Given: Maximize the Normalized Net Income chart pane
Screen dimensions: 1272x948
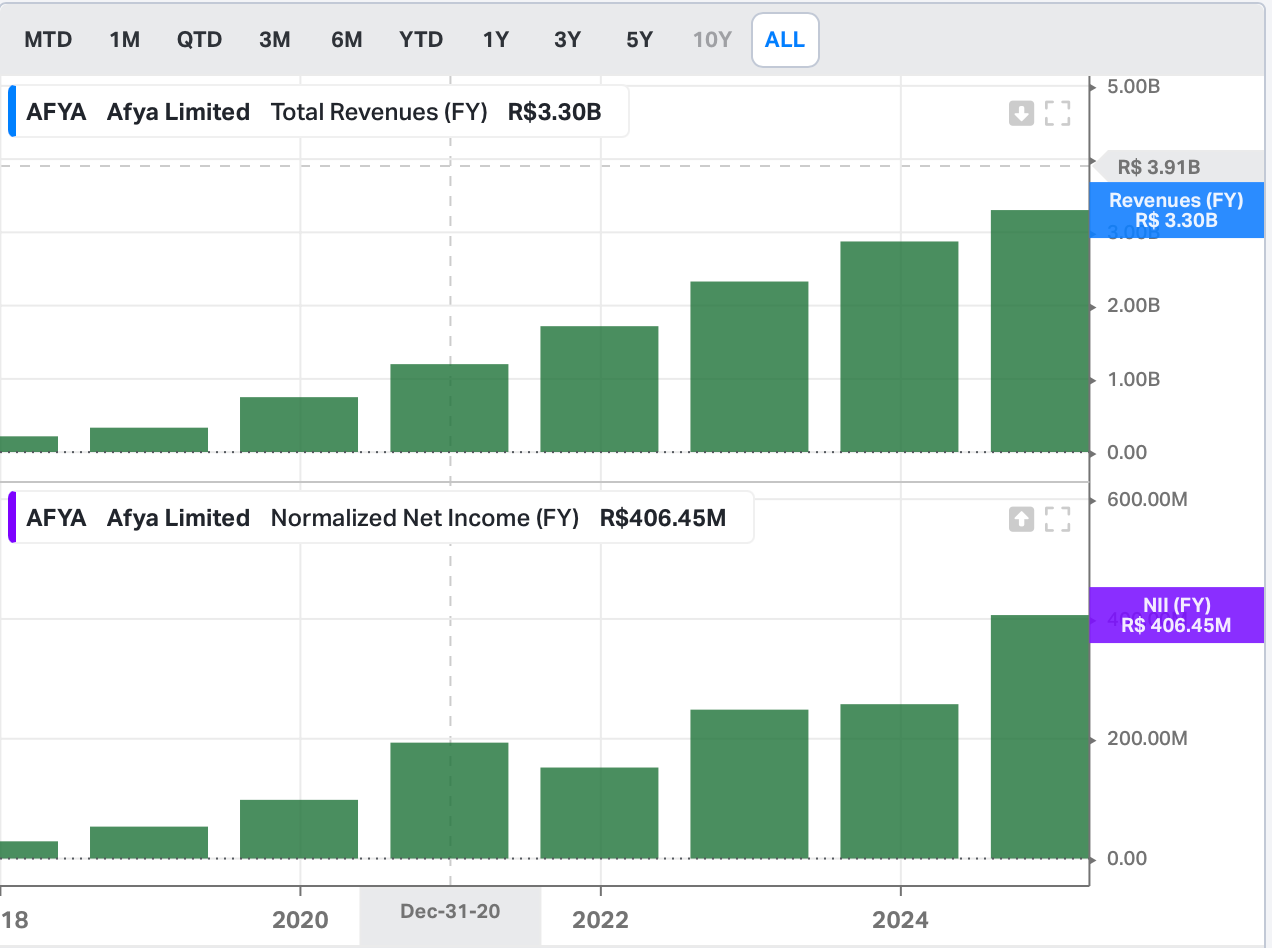Looking at the screenshot, I should [x=1058, y=519].
